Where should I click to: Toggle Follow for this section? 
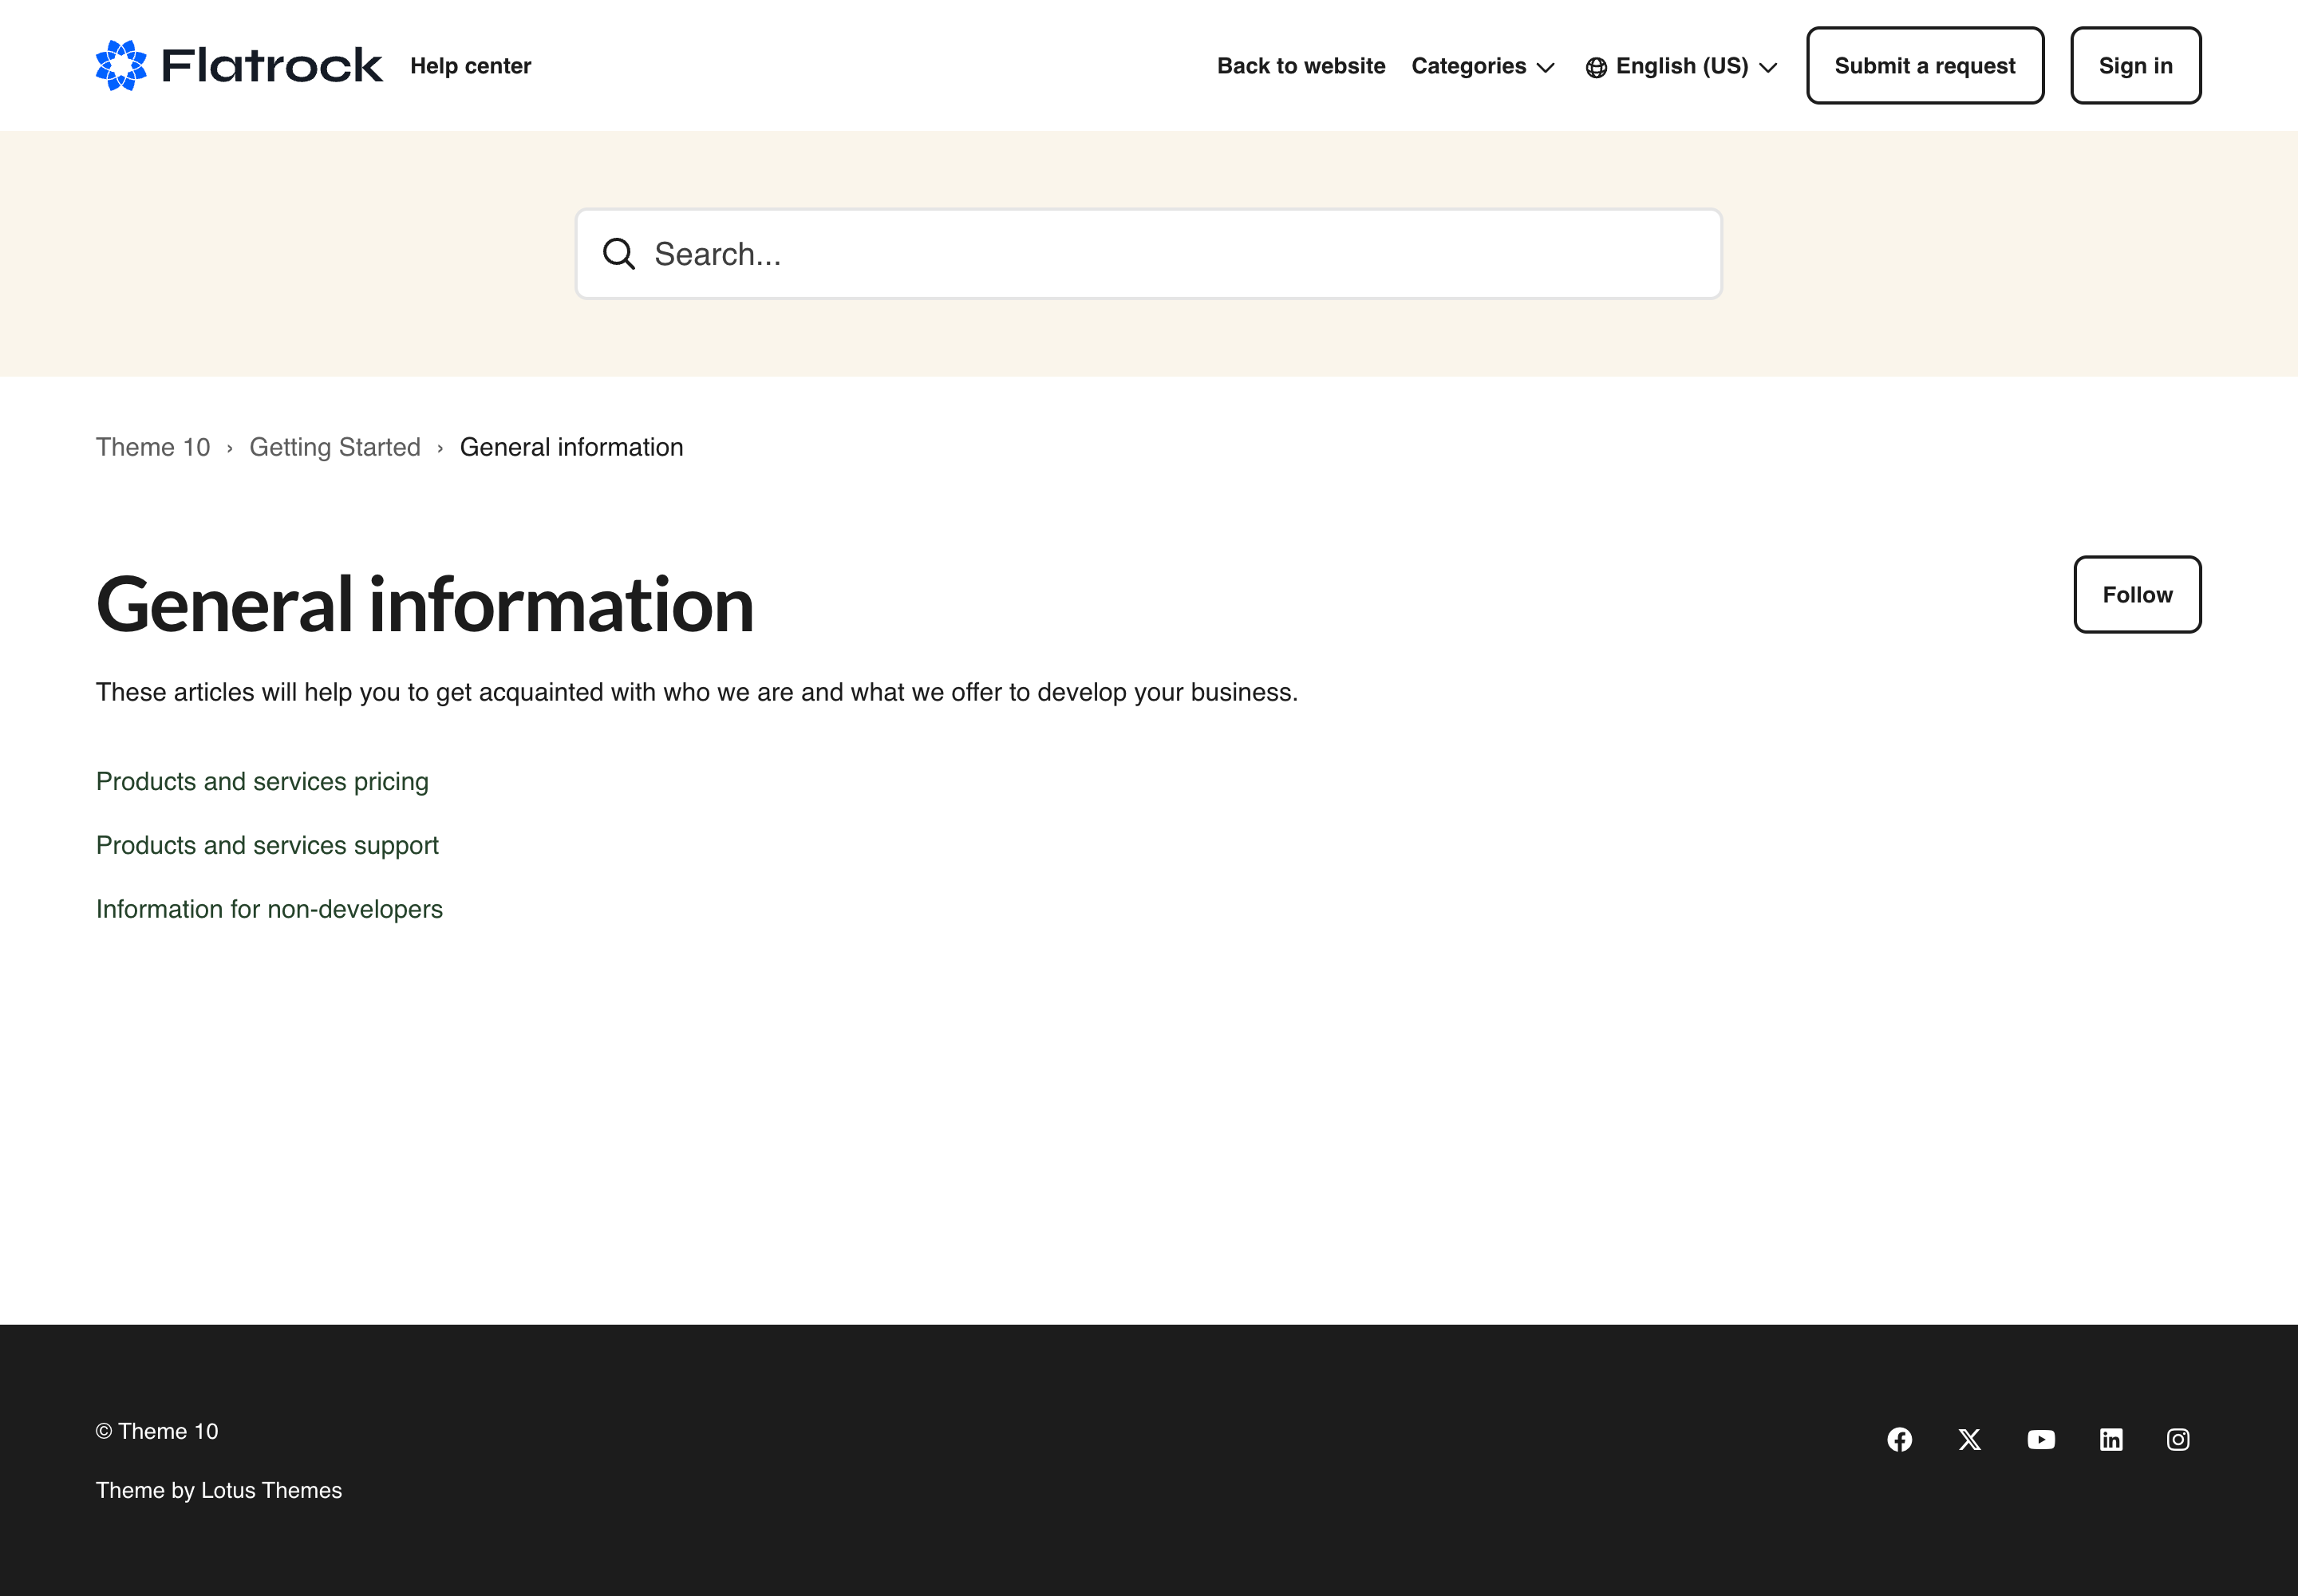(x=2136, y=595)
